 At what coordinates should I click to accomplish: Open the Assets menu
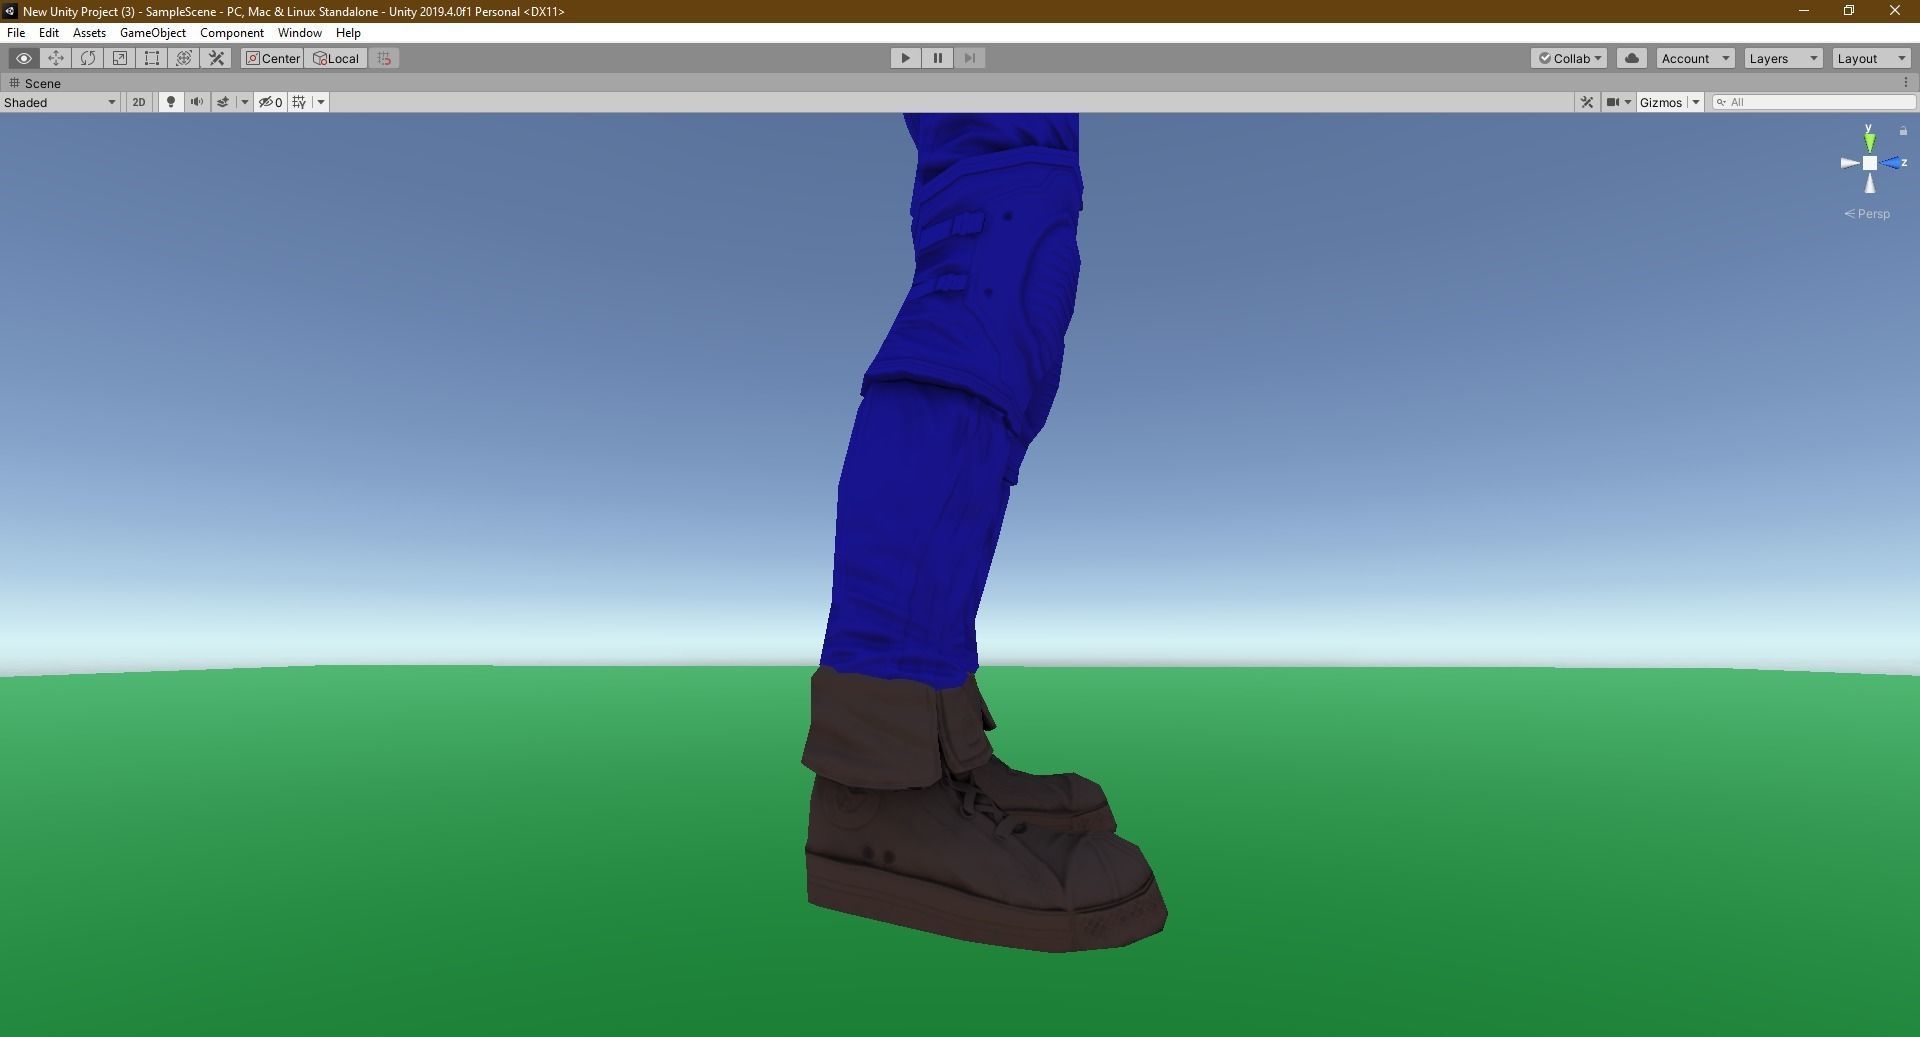[x=89, y=33]
